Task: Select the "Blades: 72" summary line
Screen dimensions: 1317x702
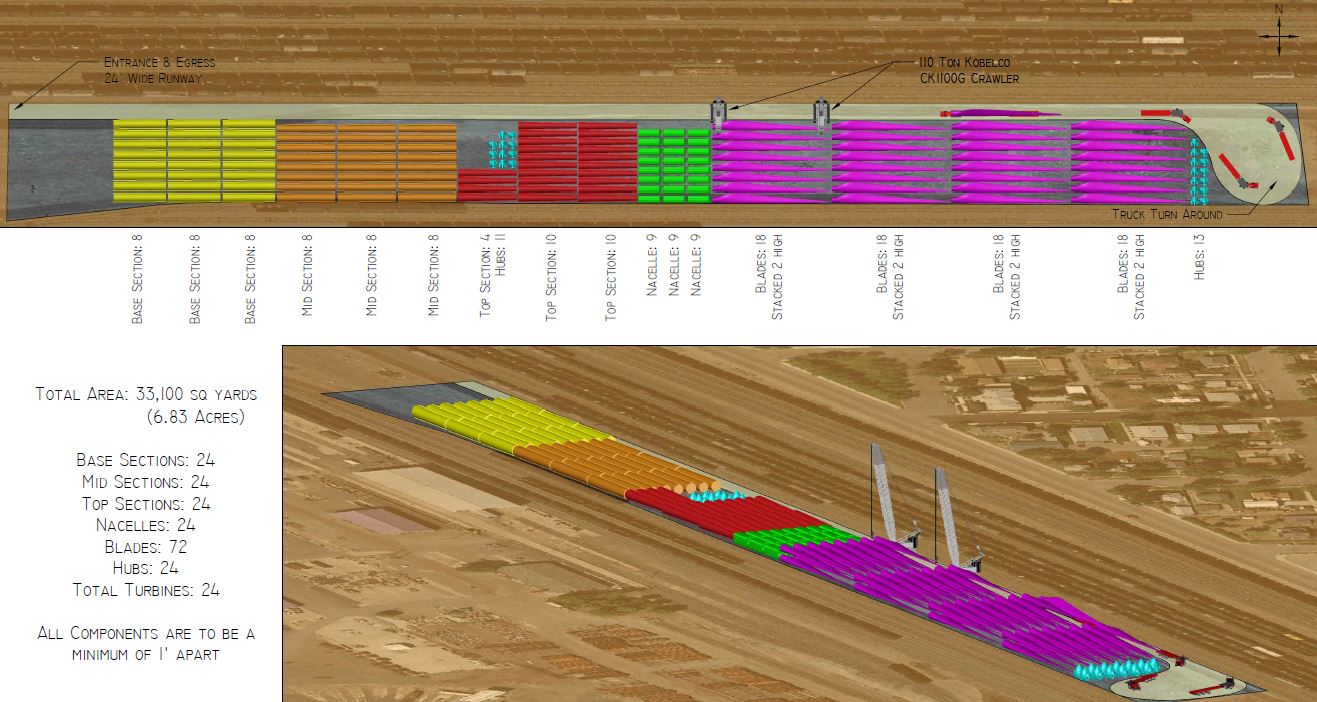Action: click(146, 547)
